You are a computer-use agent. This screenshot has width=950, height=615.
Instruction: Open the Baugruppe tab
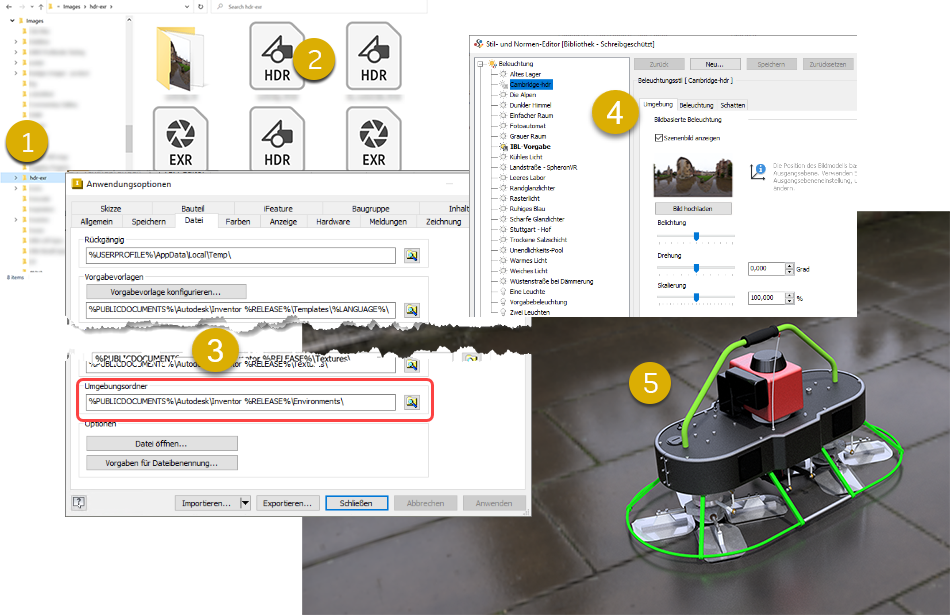pyautogui.click(x=370, y=208)
